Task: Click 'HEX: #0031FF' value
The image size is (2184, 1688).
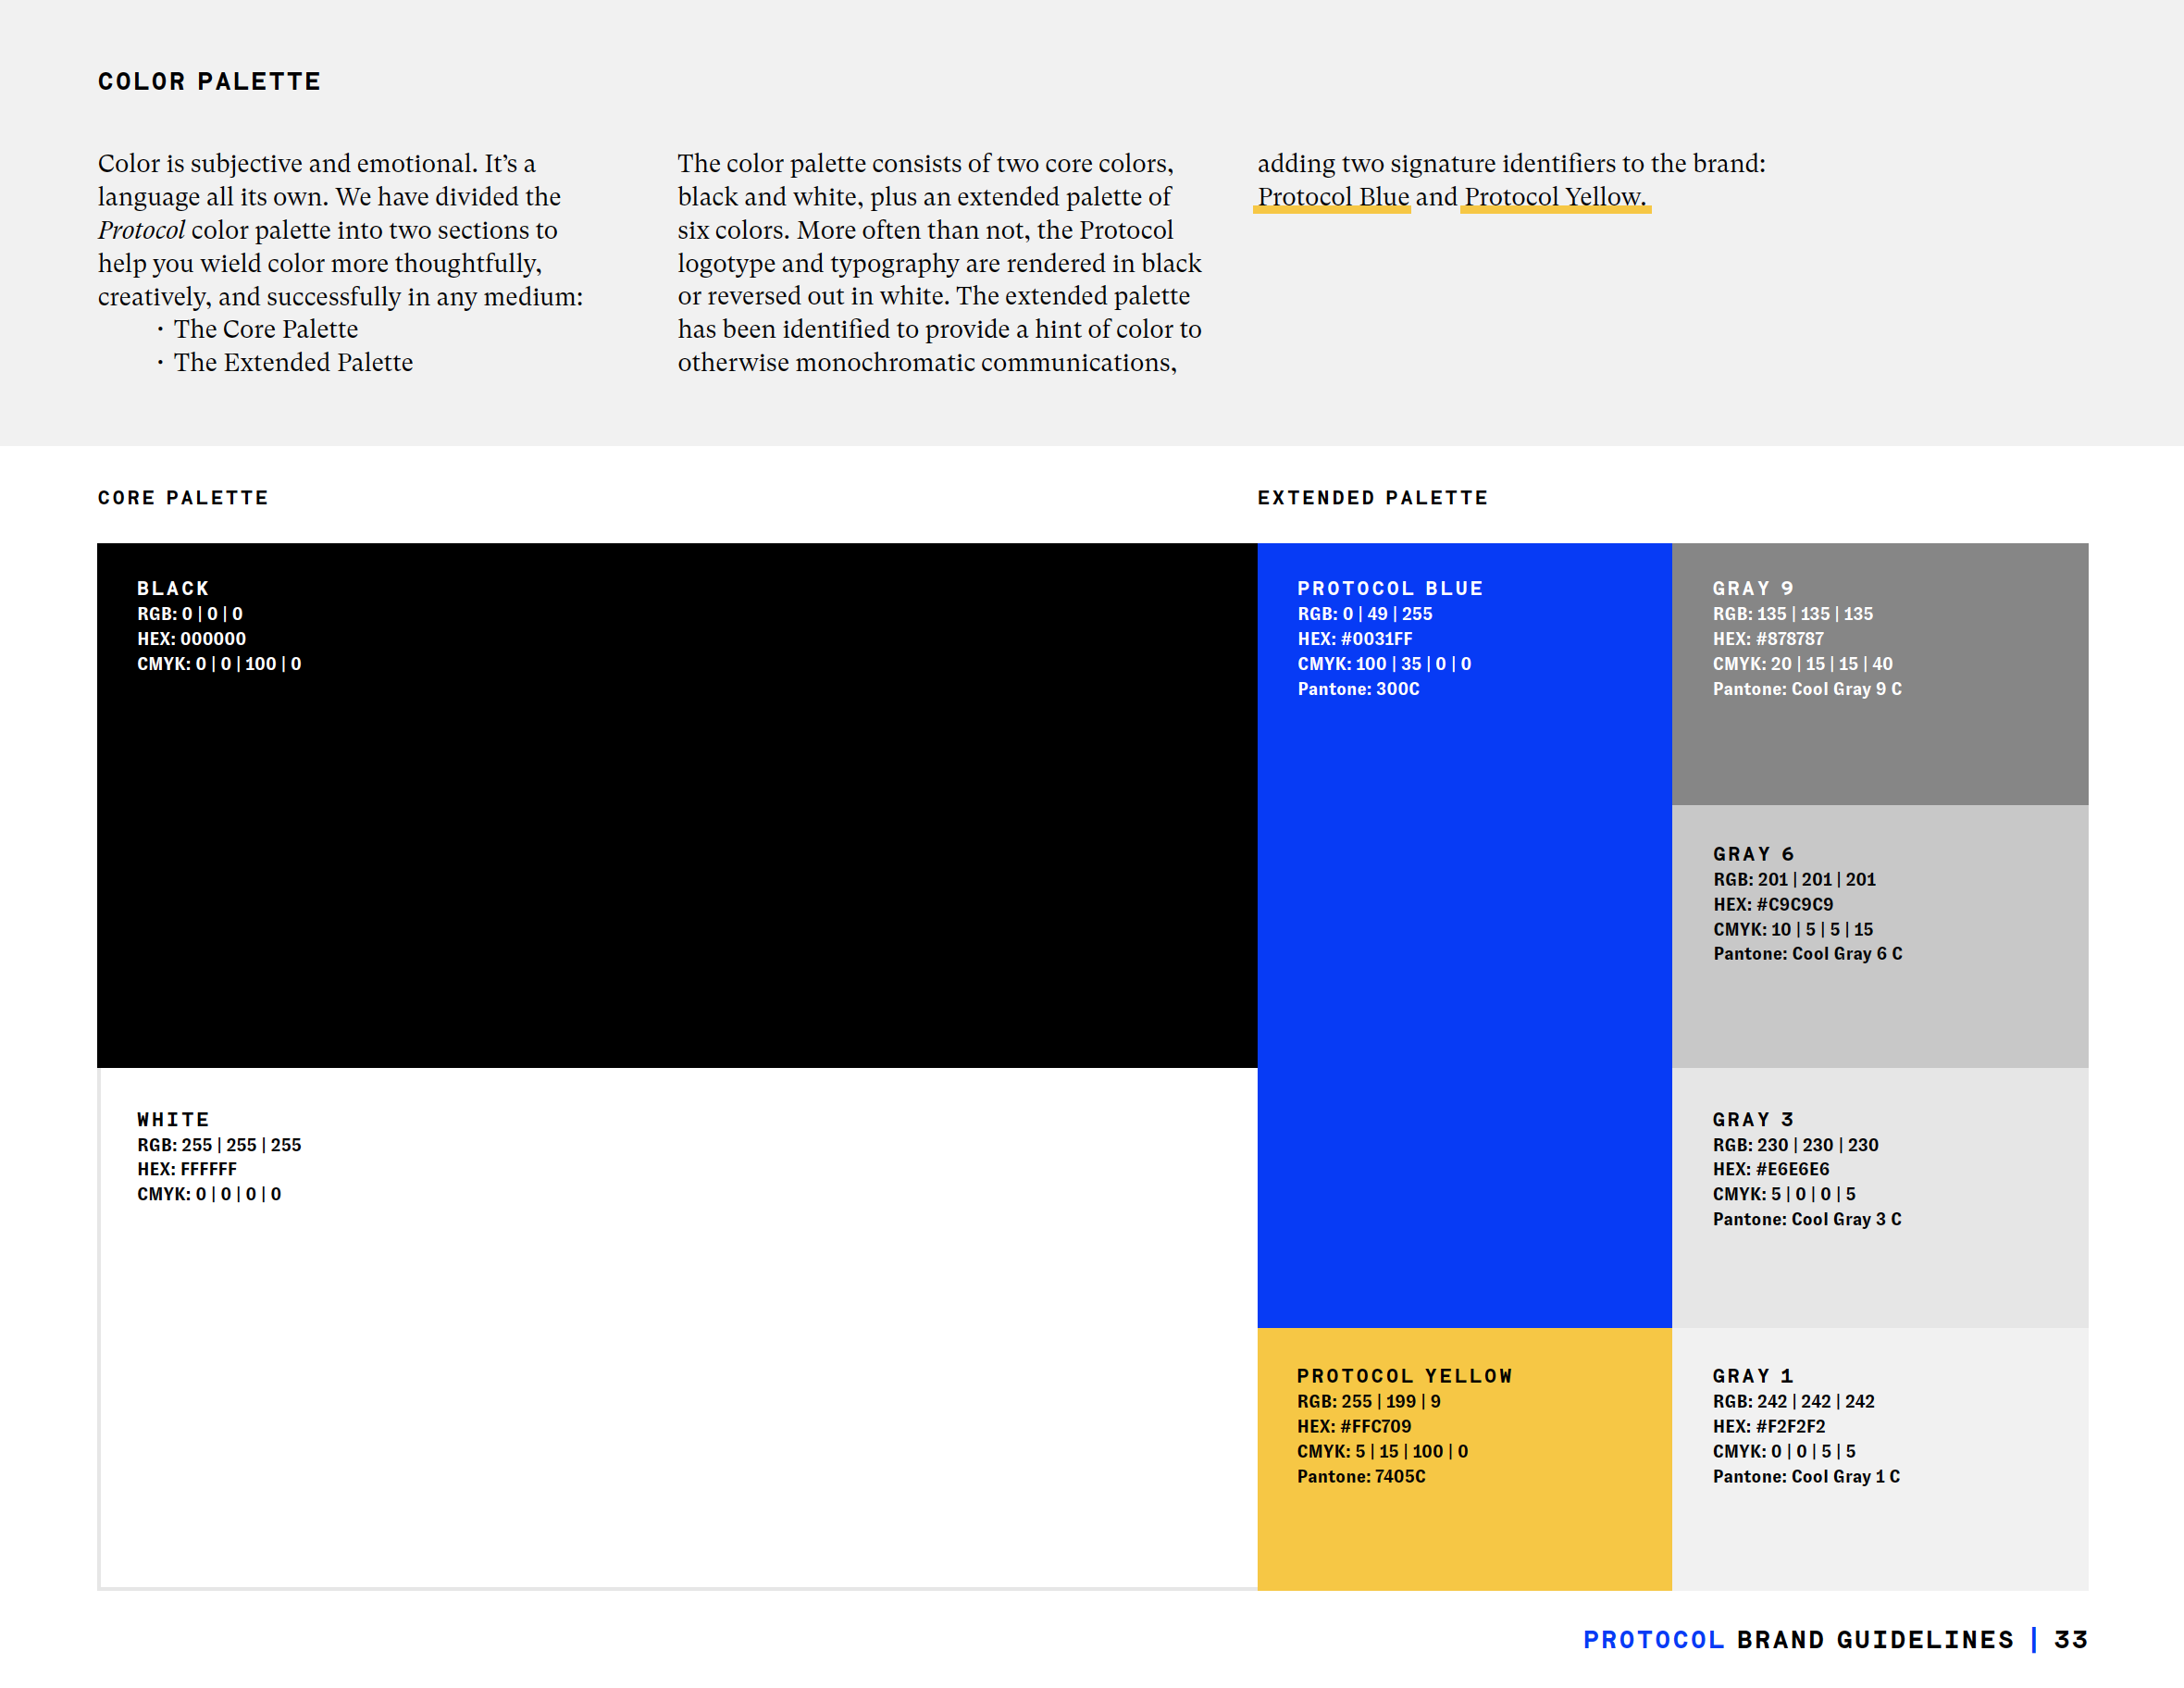Action: click(x=1355, y=639)
